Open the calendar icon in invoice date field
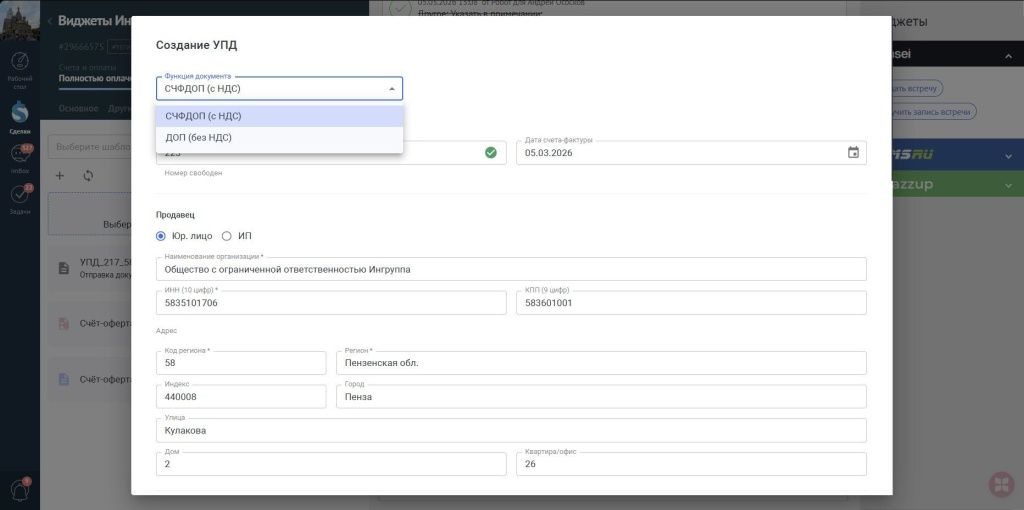This screenshot has height=510, width=1024. (x=853, y=153)
